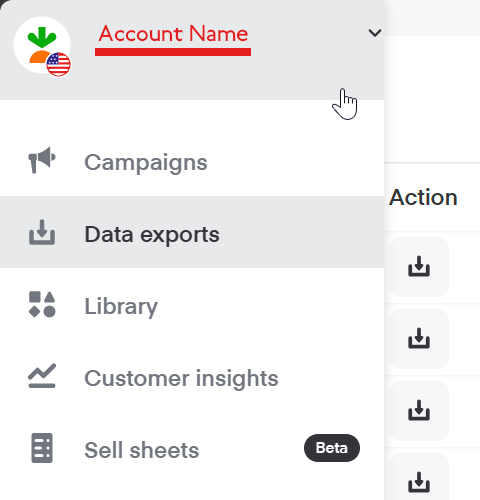Click the Customer insights chart icon
The height and width of the screenshot is (500, 480).
tap(42, 376)
